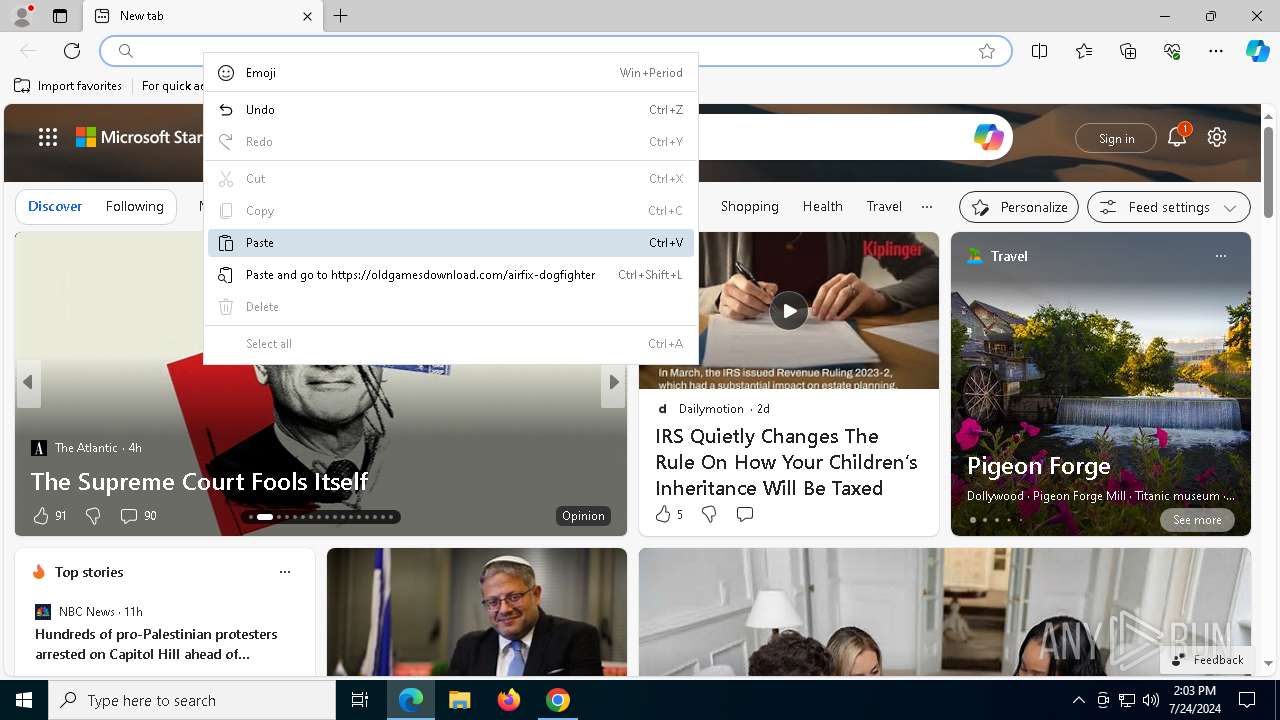
Task: Open Collections icon in toolbar
Action: pyautogui.click(x=1128, y=51)
